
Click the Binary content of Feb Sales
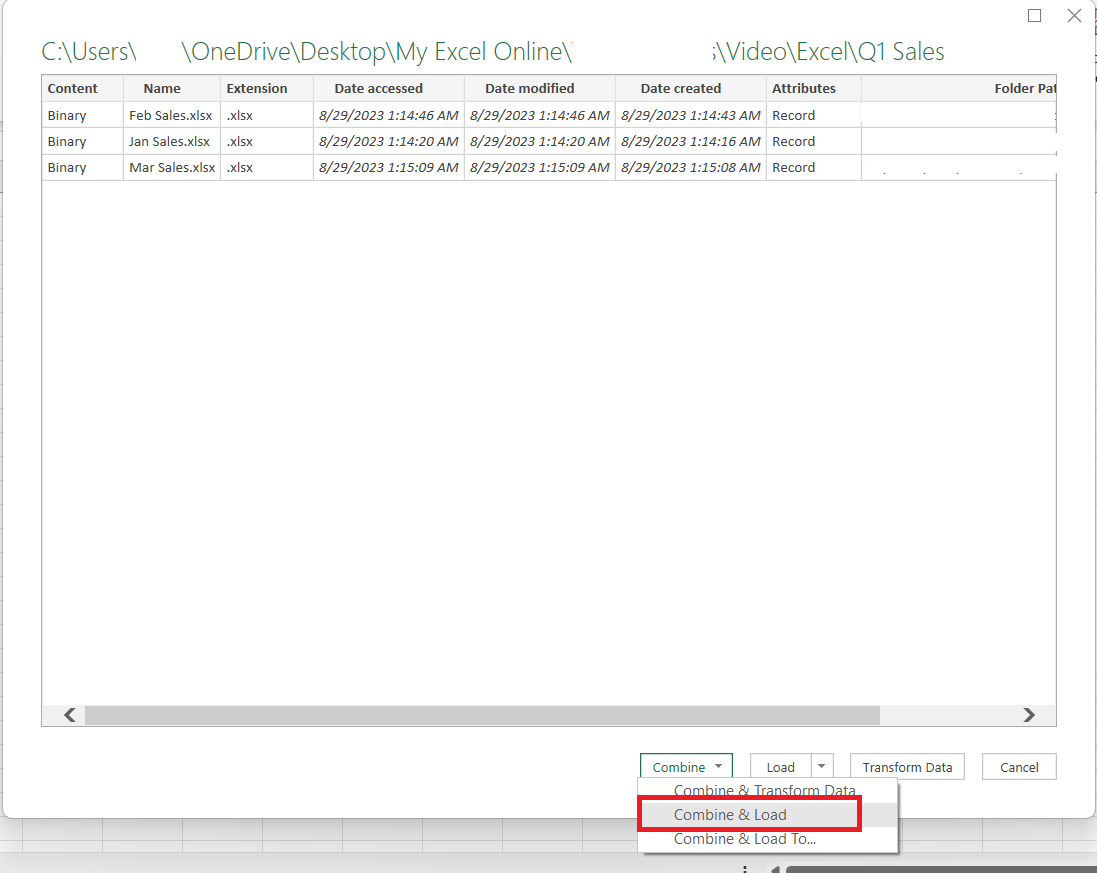pos(67,115)
